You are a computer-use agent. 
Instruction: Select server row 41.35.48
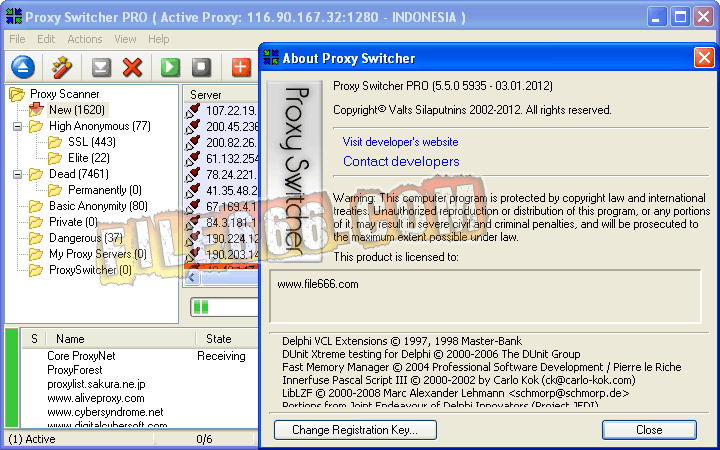click(221, 190)
